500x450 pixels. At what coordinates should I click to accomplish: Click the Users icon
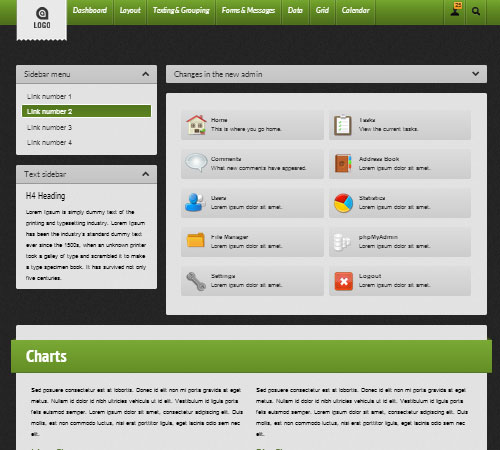(195, 202)
